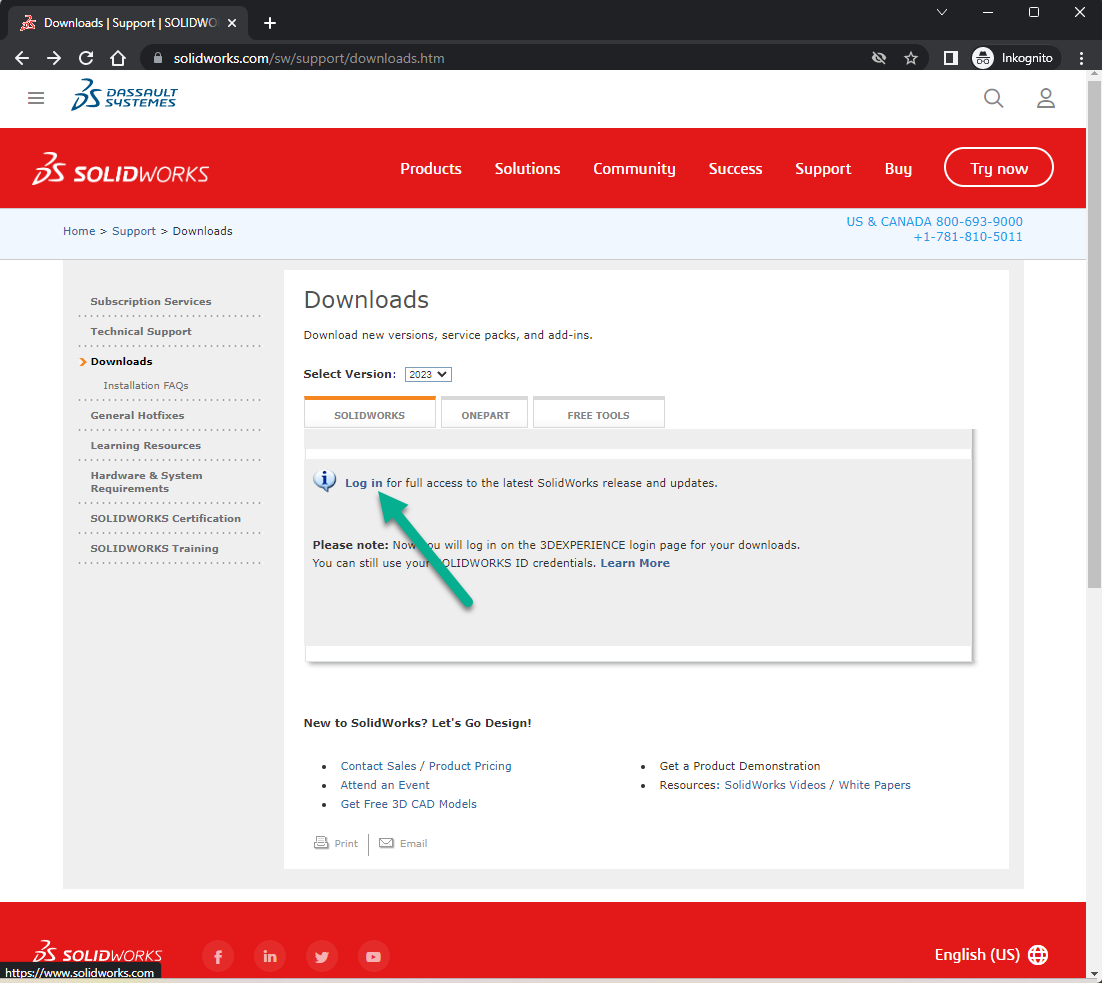
Task: Open Chrome three-dot menu
Action: pos(1081,58)
